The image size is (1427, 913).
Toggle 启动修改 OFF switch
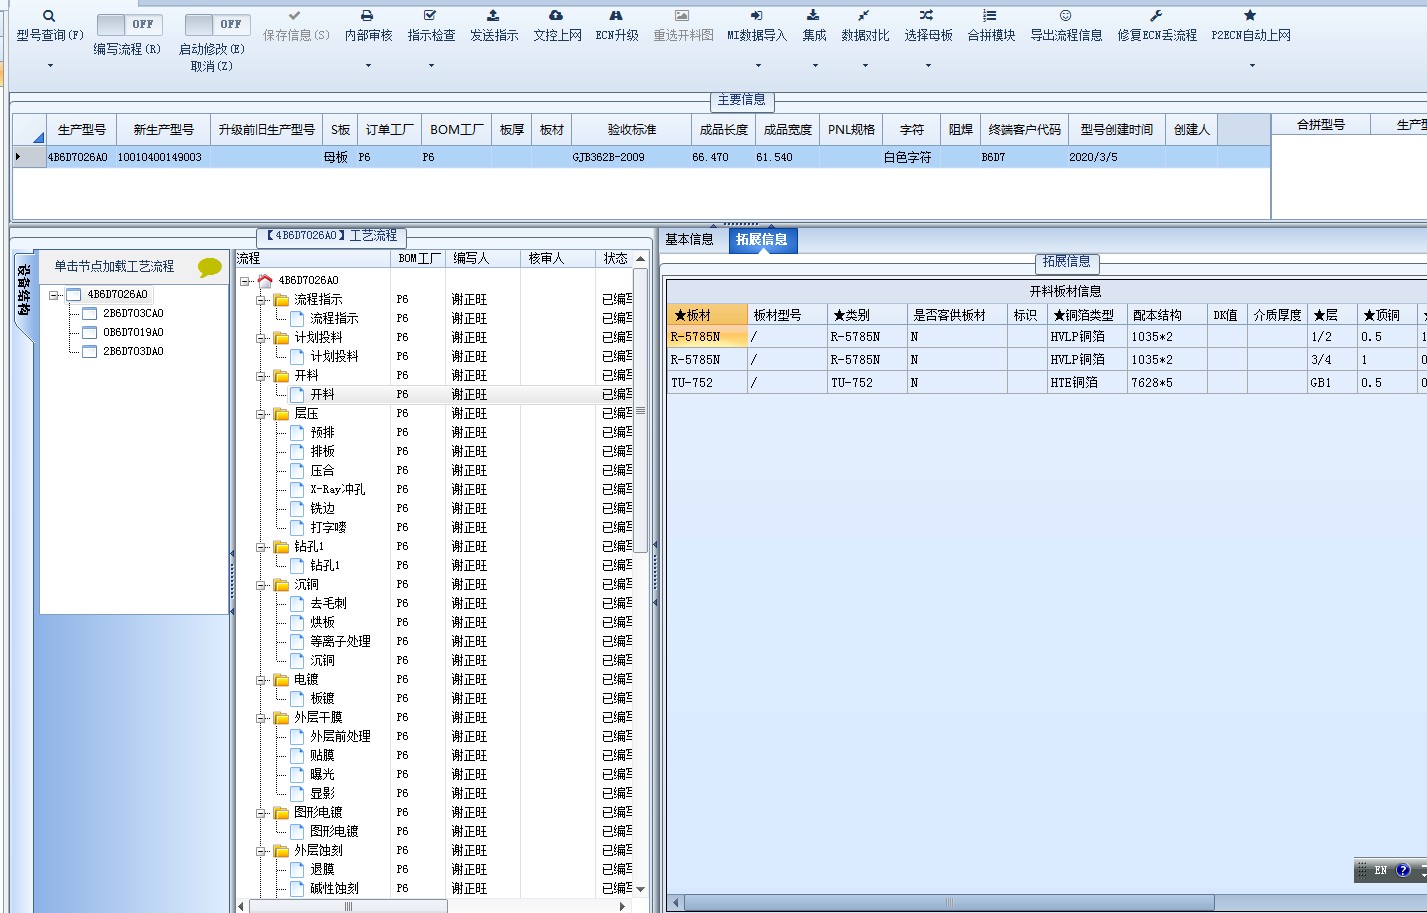coord(216,24)
